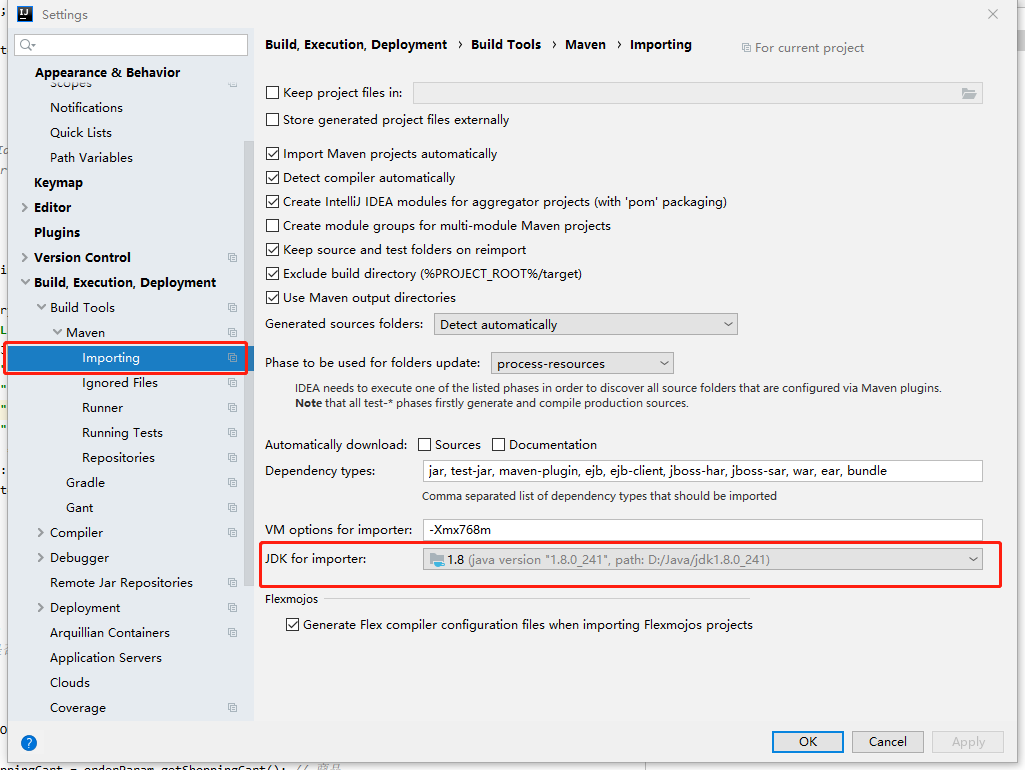Viewport: 1025px width, 770px height.
Task: Click the project-level icon on Importing row
Action: point(232,358)
